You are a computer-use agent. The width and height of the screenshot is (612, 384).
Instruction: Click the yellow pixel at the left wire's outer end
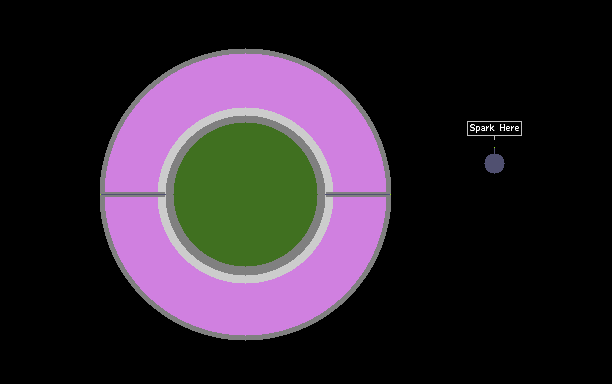[x=101, y=194]
